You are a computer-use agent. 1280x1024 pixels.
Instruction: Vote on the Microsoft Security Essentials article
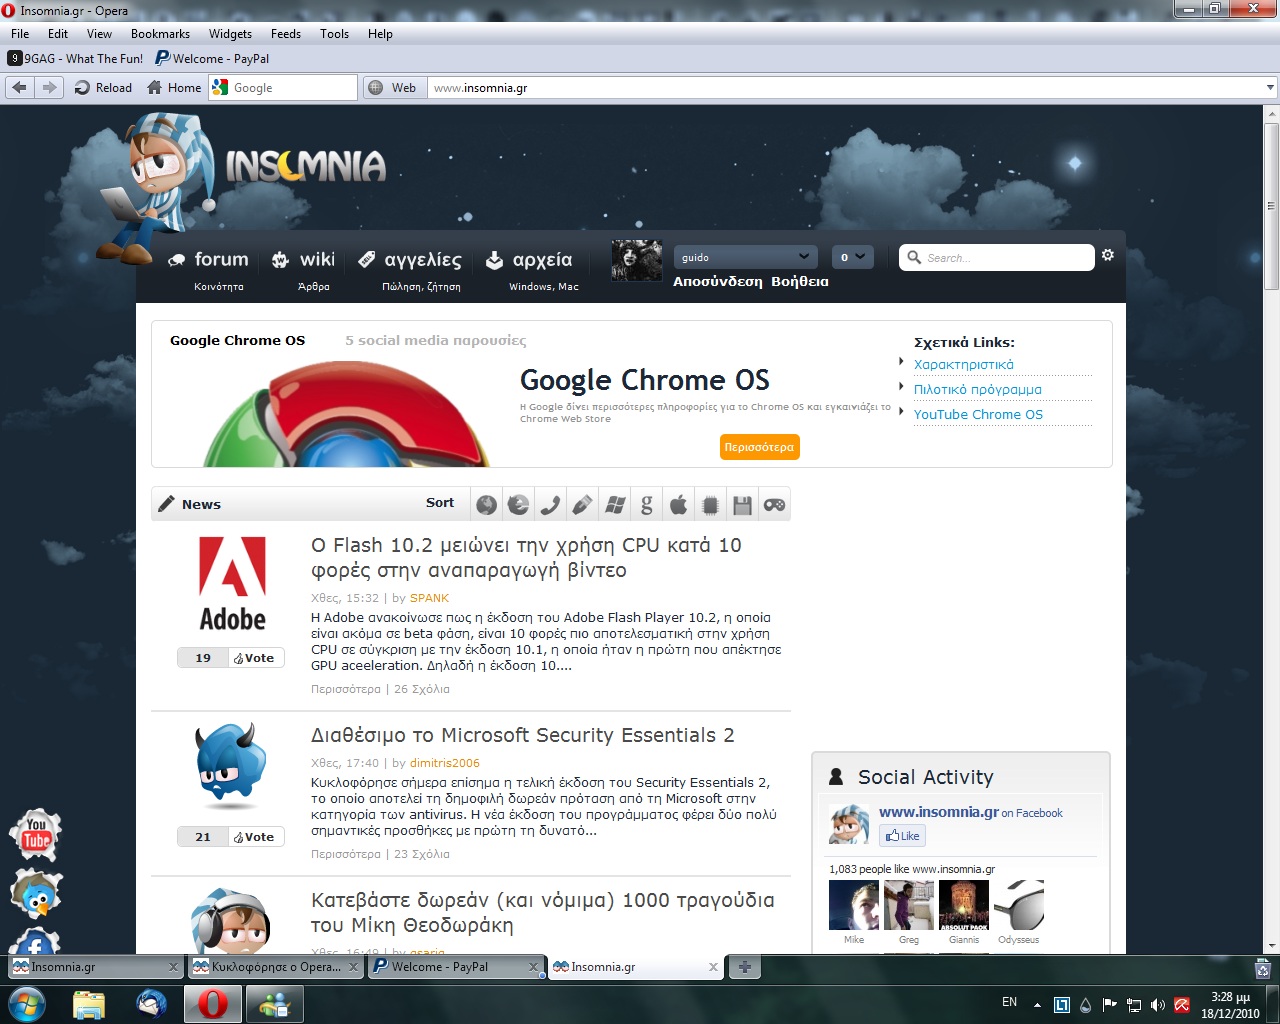coord(255,837)
